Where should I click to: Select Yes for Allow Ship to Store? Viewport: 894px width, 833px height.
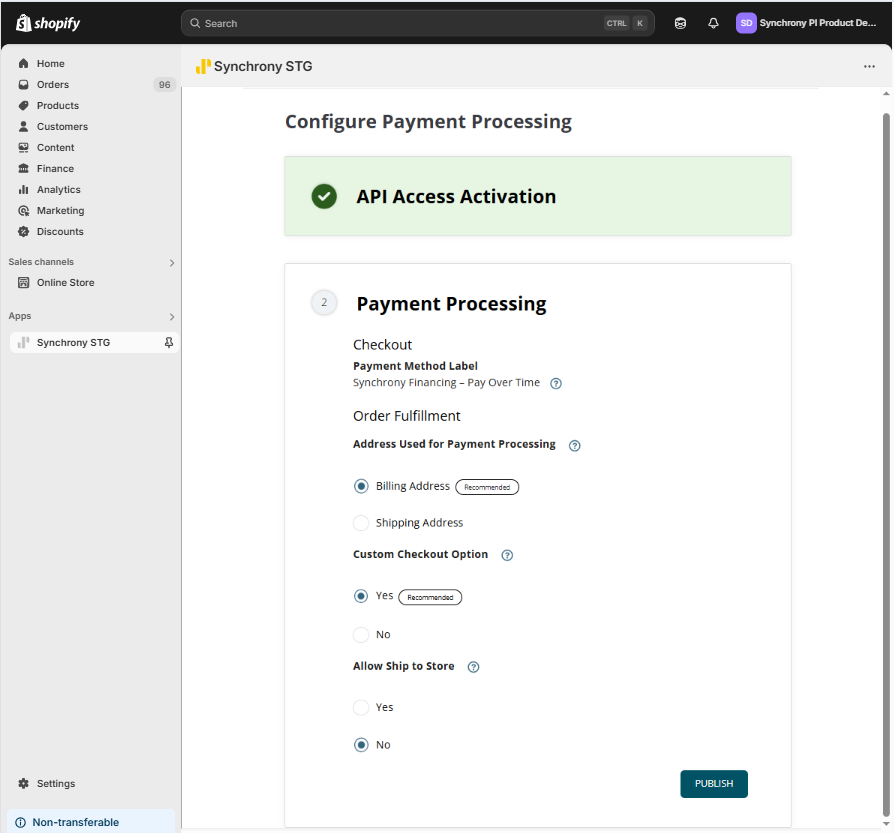click(x=361, y=708)
